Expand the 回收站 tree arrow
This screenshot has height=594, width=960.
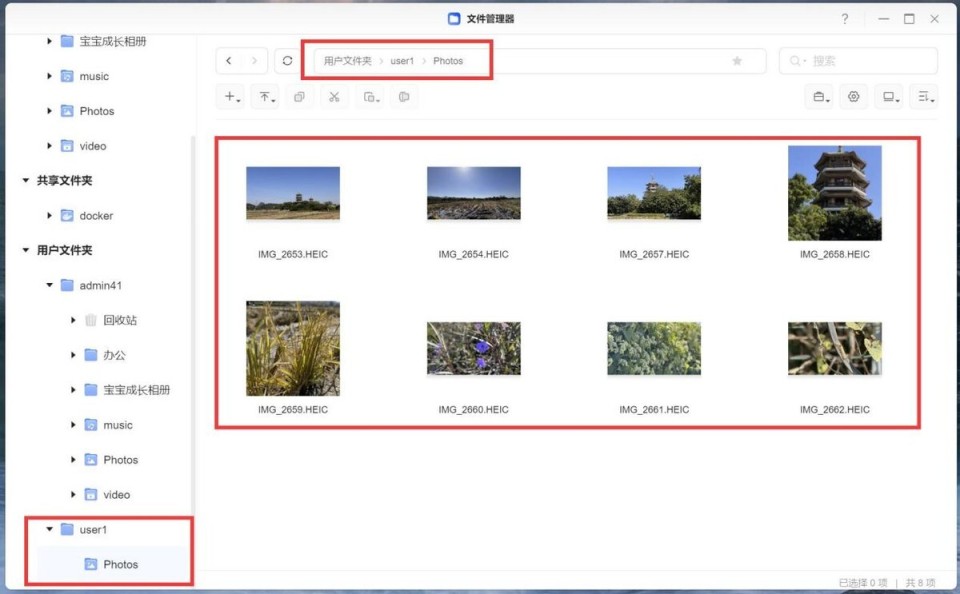point(73,320)
